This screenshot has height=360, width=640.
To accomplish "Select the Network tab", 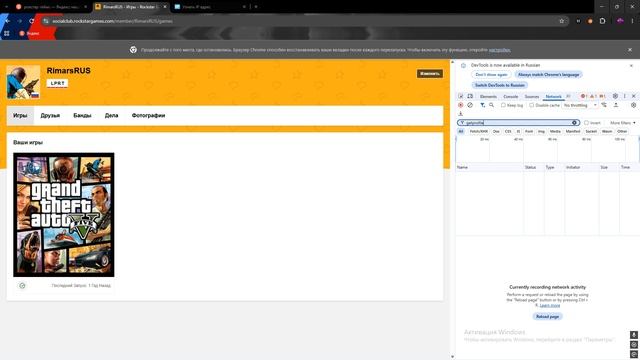I will [x=553, y=97].
